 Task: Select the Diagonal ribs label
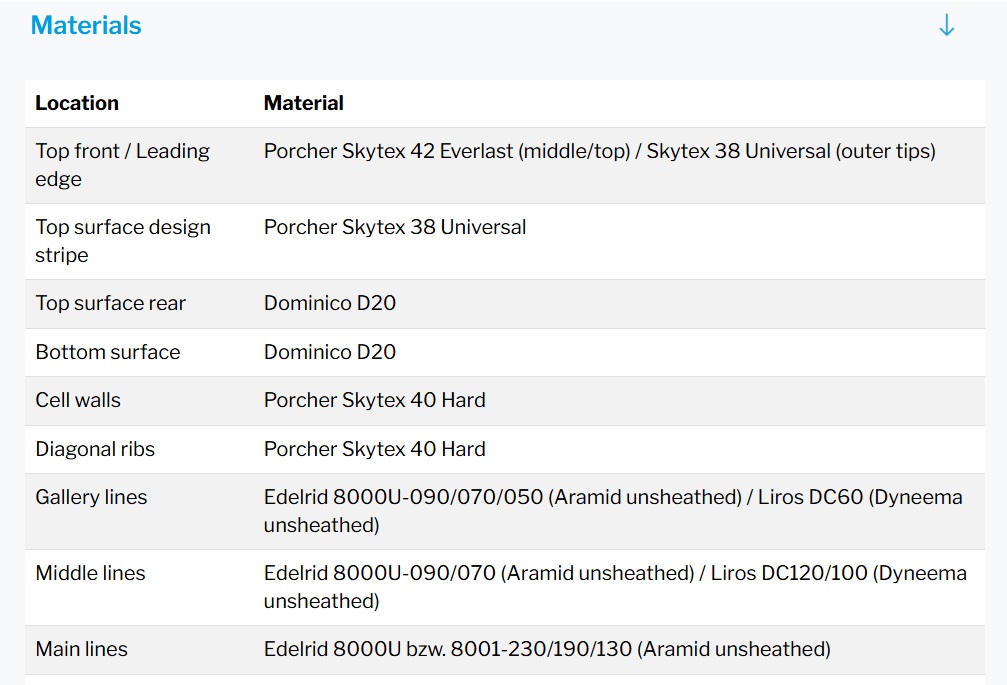pyautogui.click(x=95, y=449)
